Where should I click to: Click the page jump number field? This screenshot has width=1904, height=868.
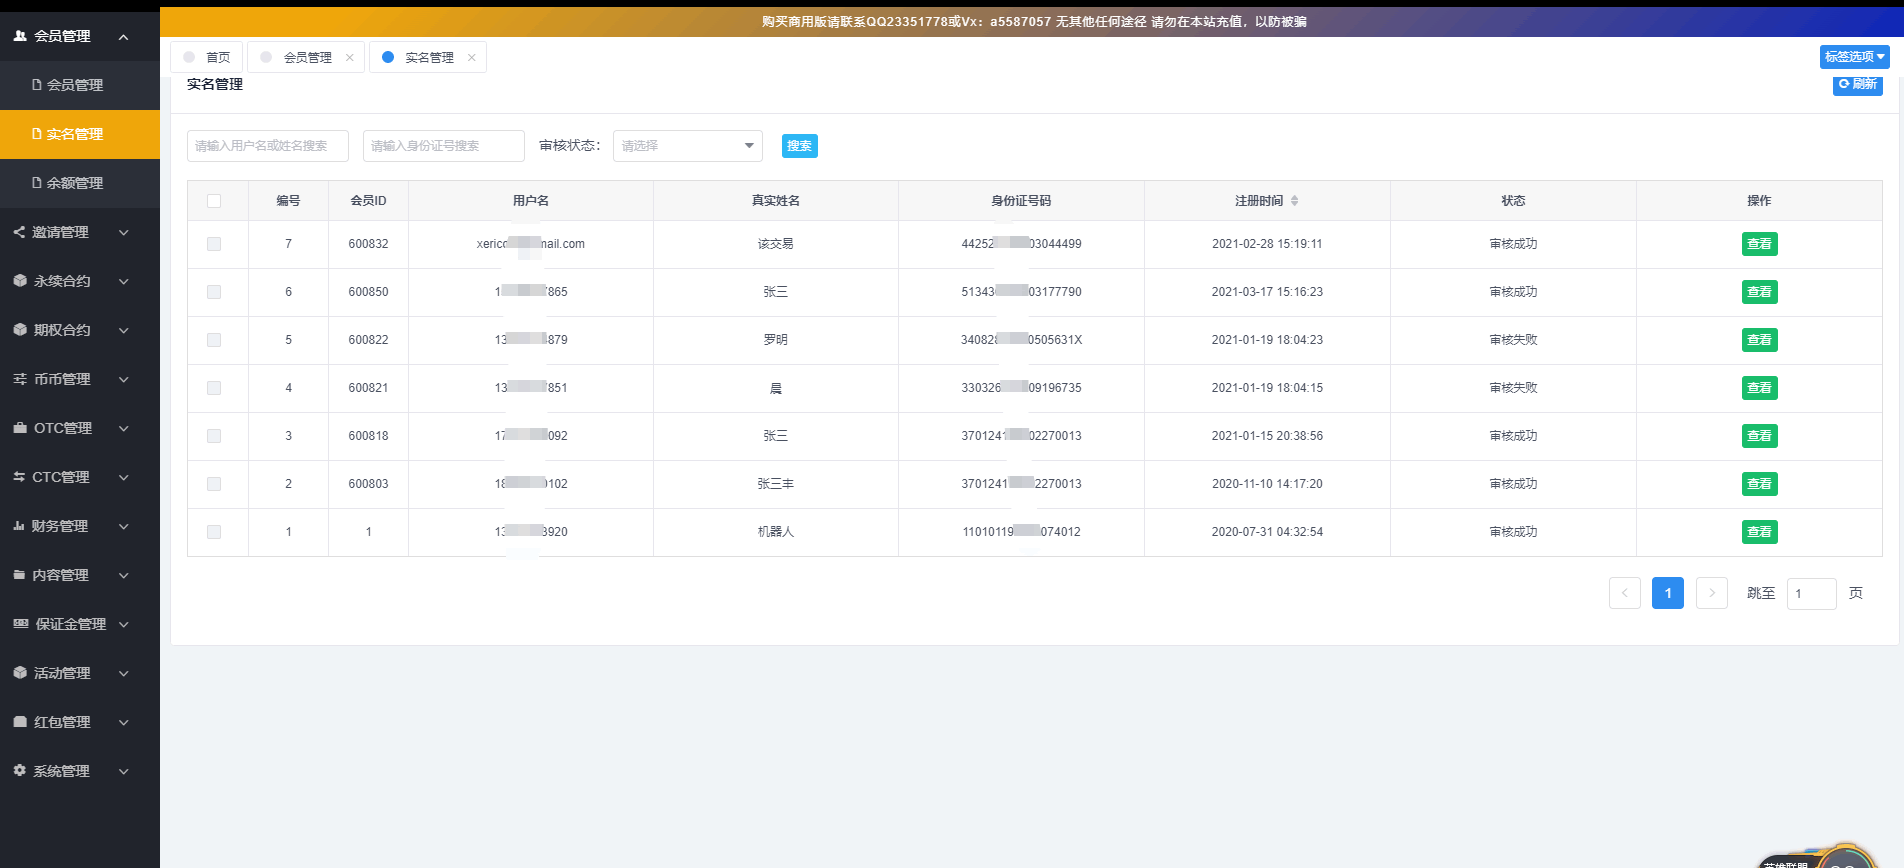pos(1811,594)
